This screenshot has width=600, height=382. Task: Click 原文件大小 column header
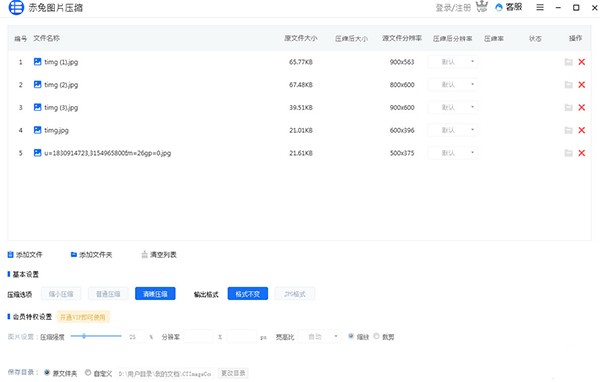point(301,38)
